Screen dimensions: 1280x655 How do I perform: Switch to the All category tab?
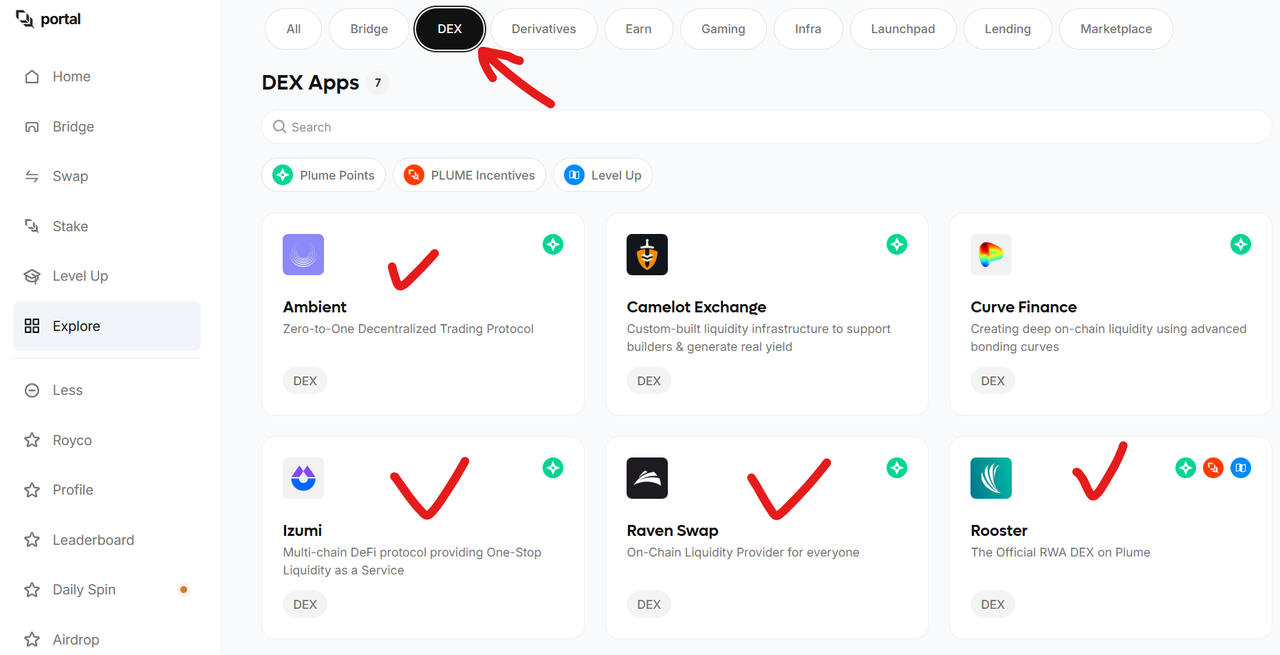pyautogui.click(x=293, y=29)
